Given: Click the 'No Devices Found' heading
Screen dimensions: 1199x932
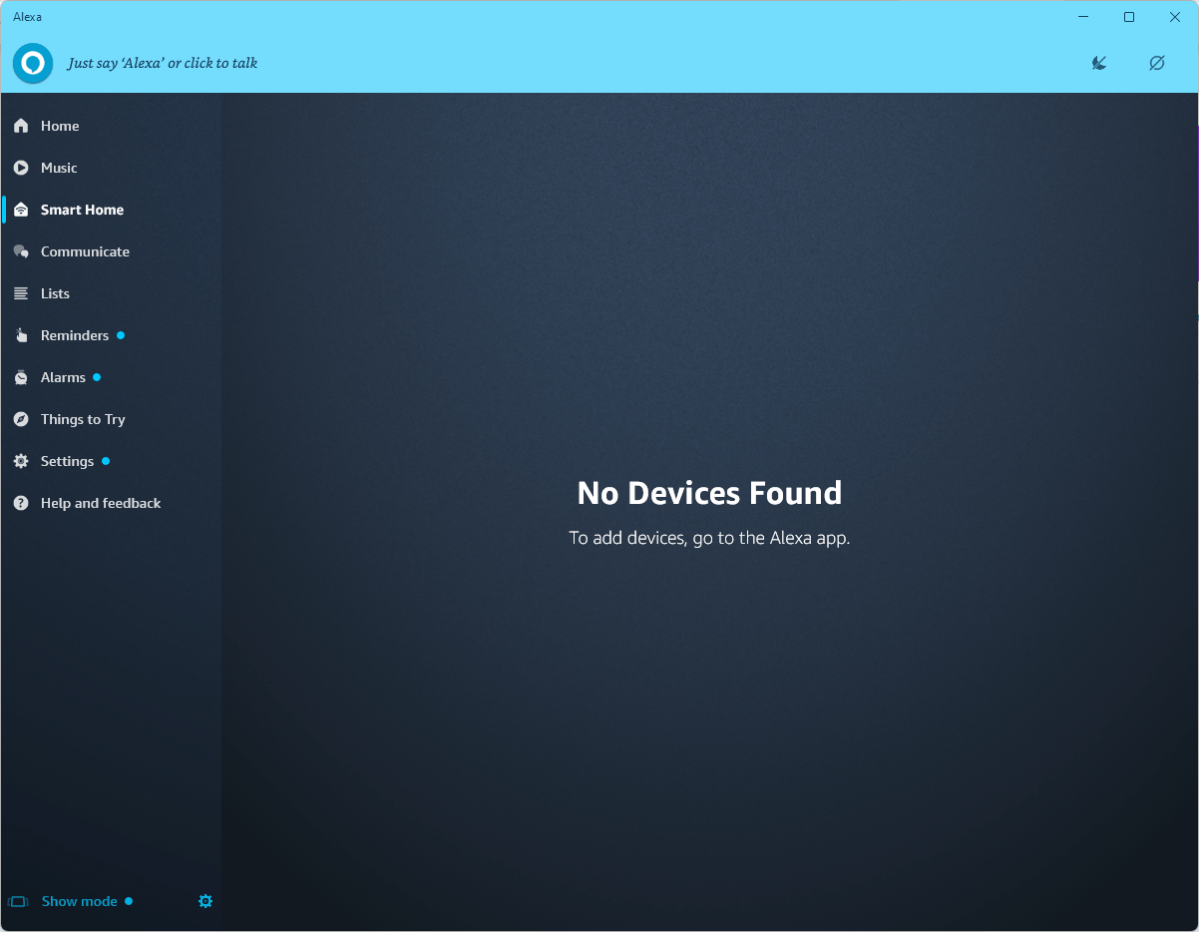Looking at the screenshot, I should [x=709, y=493].
